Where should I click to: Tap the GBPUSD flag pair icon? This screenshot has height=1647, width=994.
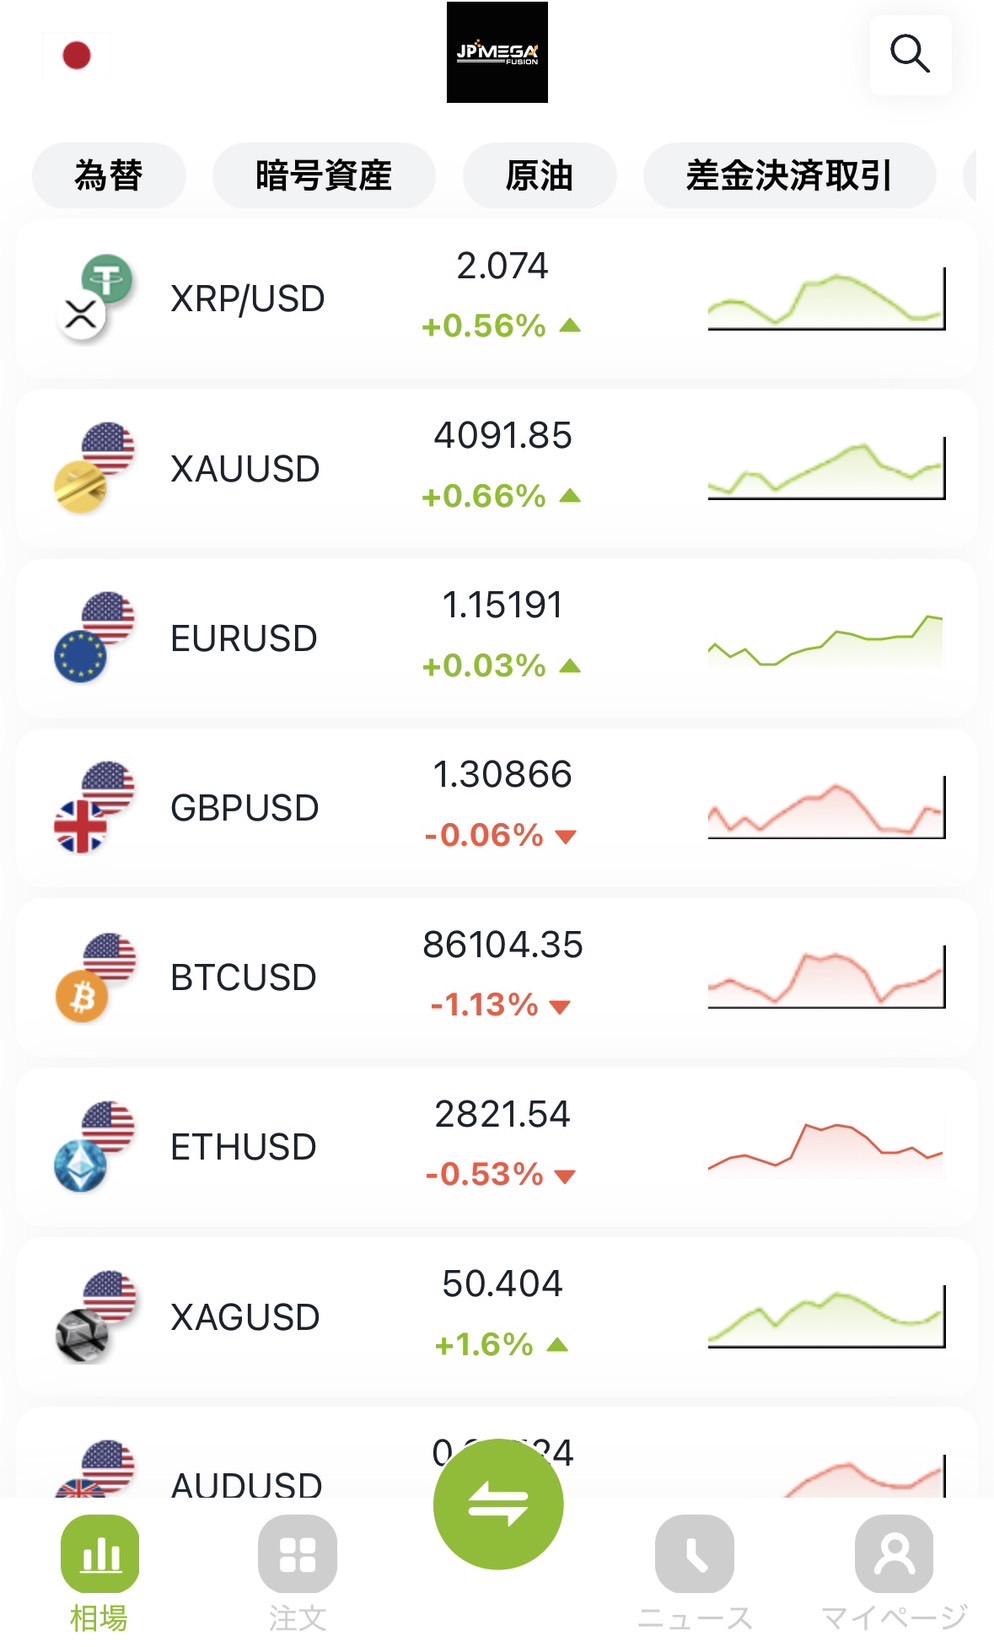click(94, 808)
